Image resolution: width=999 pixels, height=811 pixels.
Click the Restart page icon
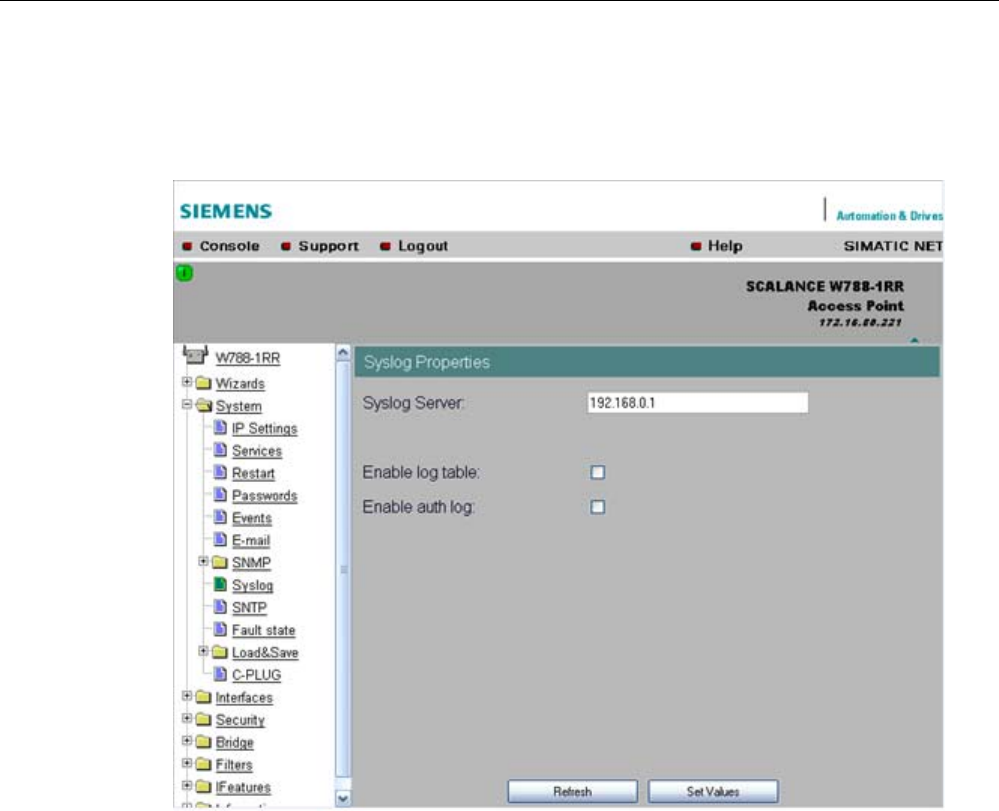coord(220,472)
